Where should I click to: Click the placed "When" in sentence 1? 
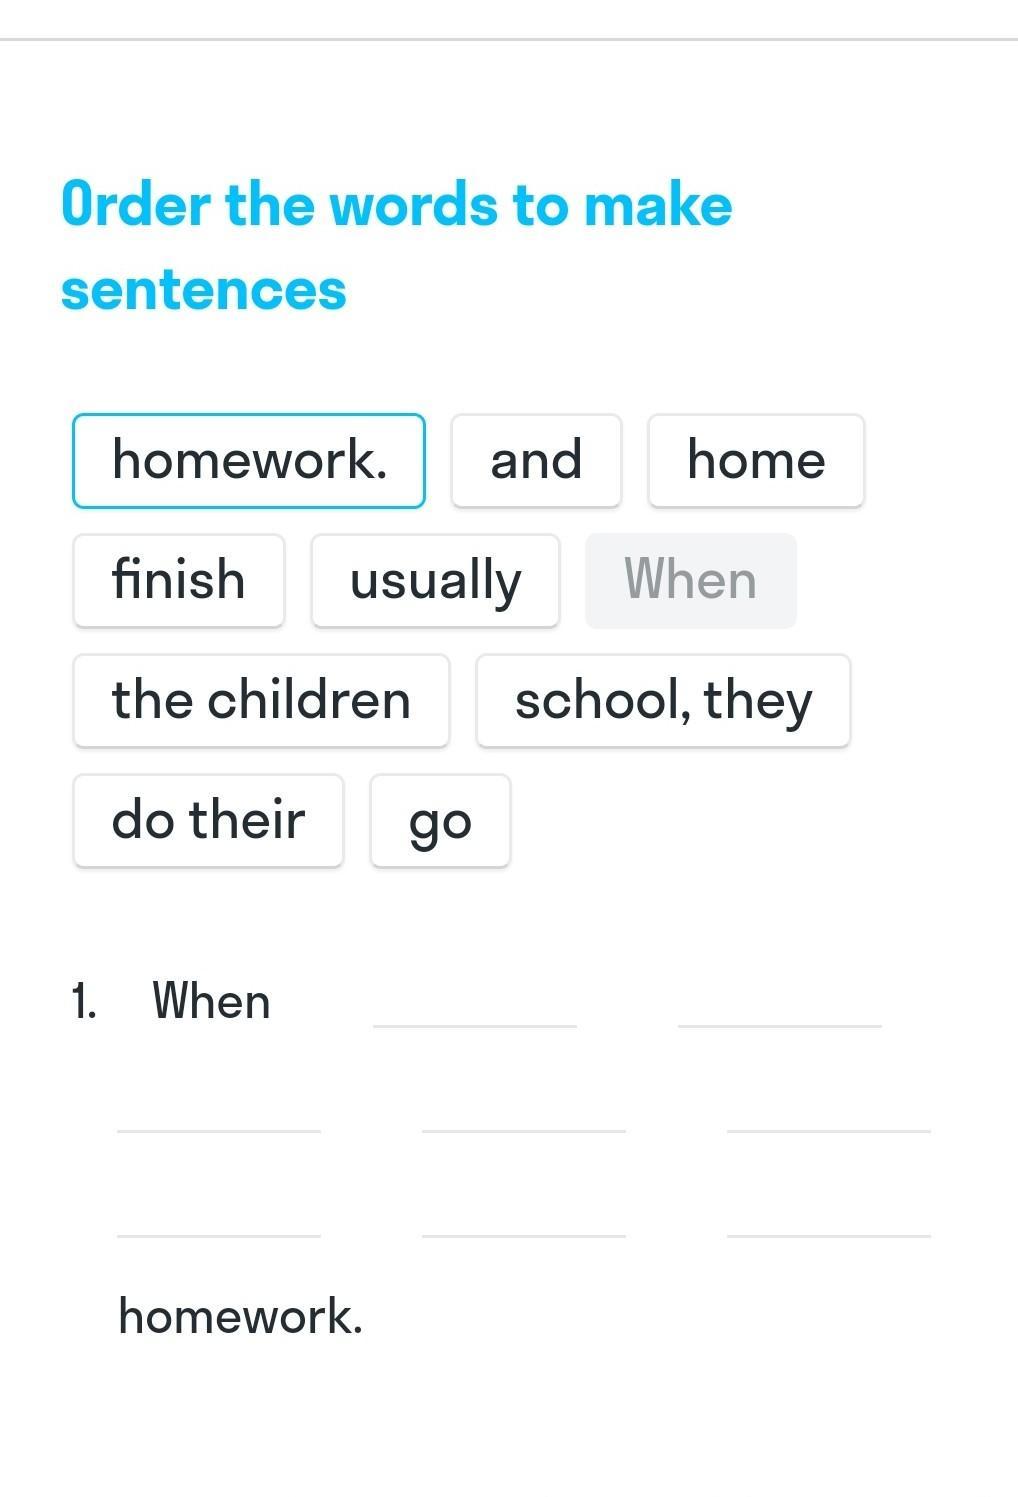(x=211, y=1001)
